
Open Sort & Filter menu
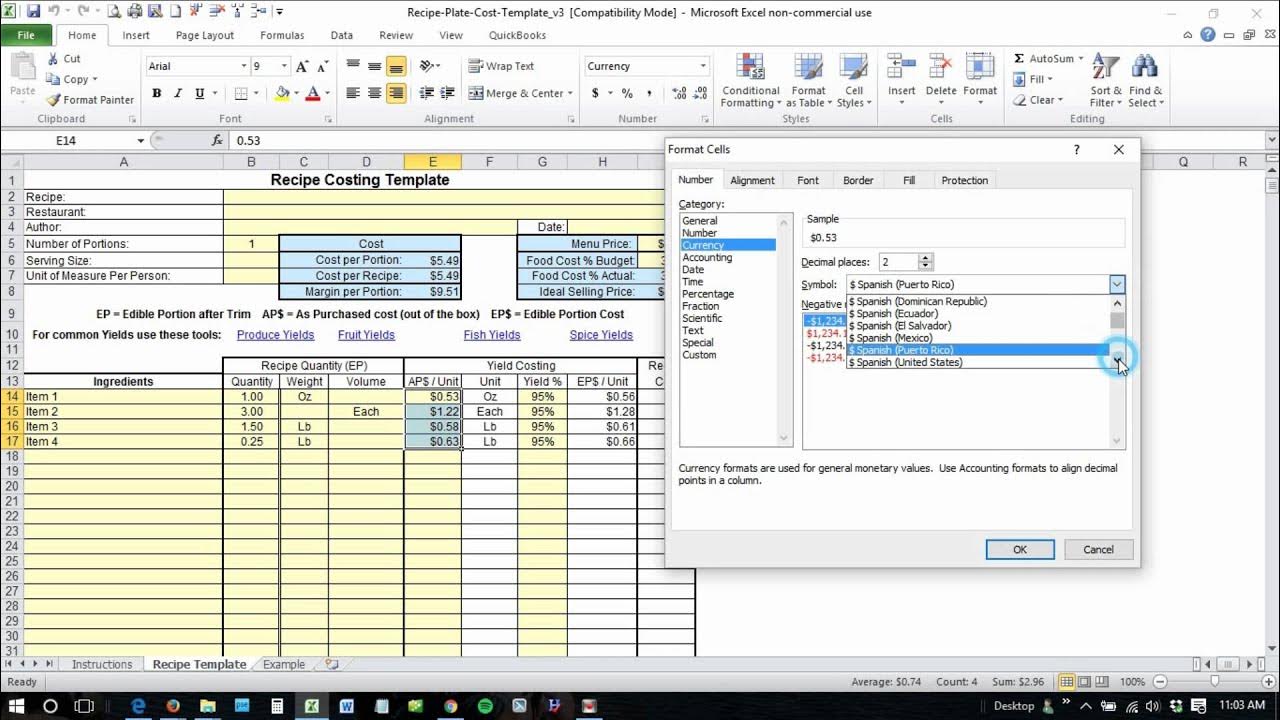point(1105,80)
